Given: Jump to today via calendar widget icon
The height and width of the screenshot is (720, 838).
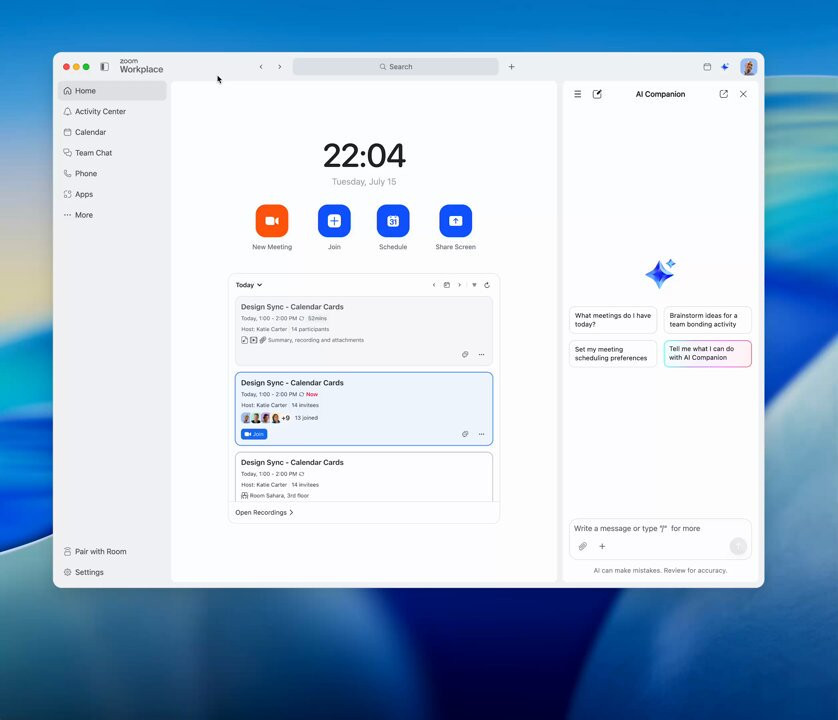Looking at the screenshot, I should [x=447, y=285].
